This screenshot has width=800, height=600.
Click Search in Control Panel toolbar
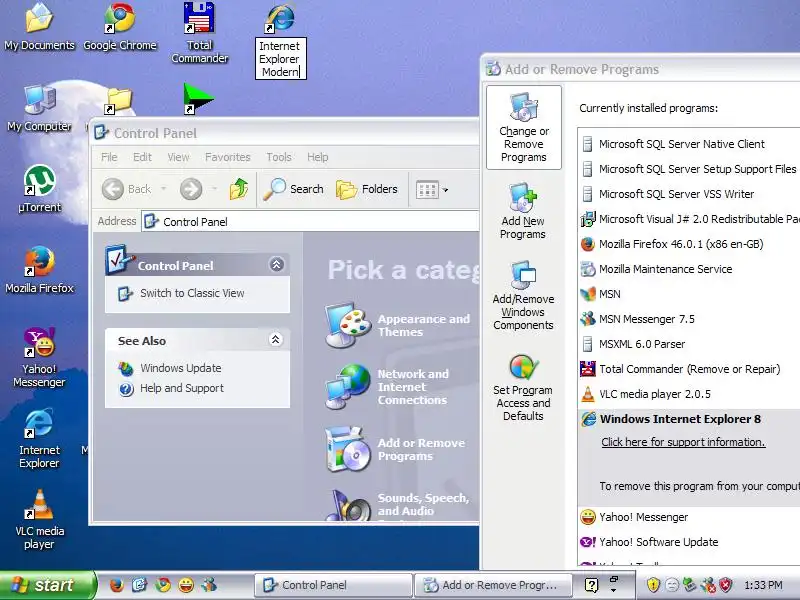[x=294, y=189]
